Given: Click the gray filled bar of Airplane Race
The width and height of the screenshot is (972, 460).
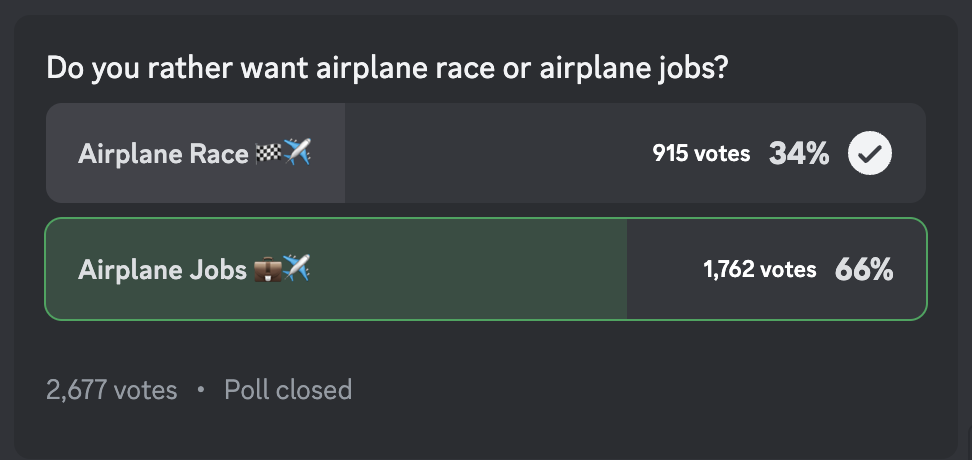Looking at the screenshot, I should (196, 153).
